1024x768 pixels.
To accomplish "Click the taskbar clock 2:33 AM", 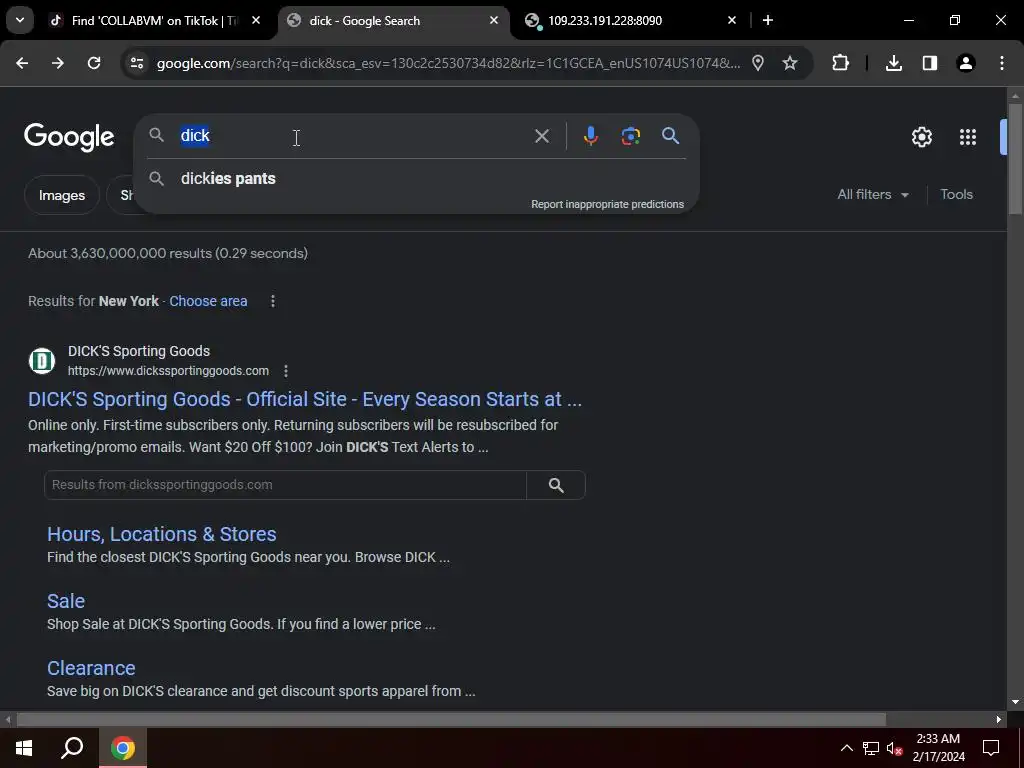I will click(x=938, y=748).
